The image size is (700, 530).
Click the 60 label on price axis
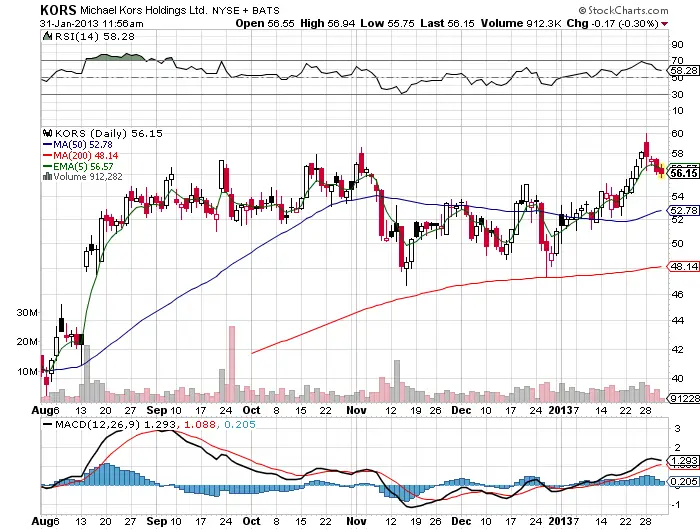pos(677,133)
